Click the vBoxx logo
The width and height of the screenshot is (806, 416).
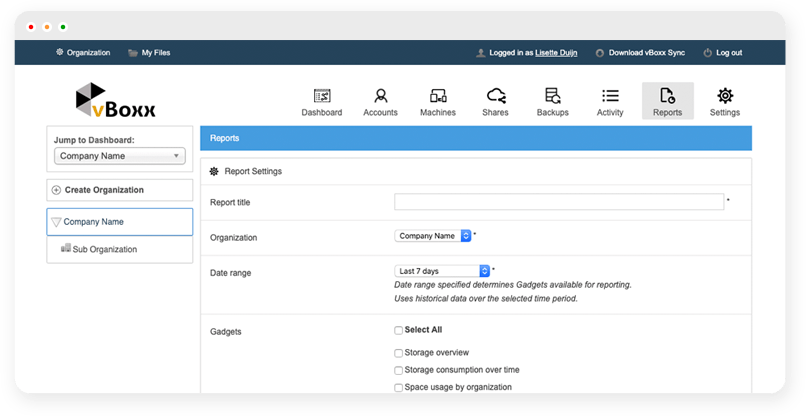coord(116,101)
